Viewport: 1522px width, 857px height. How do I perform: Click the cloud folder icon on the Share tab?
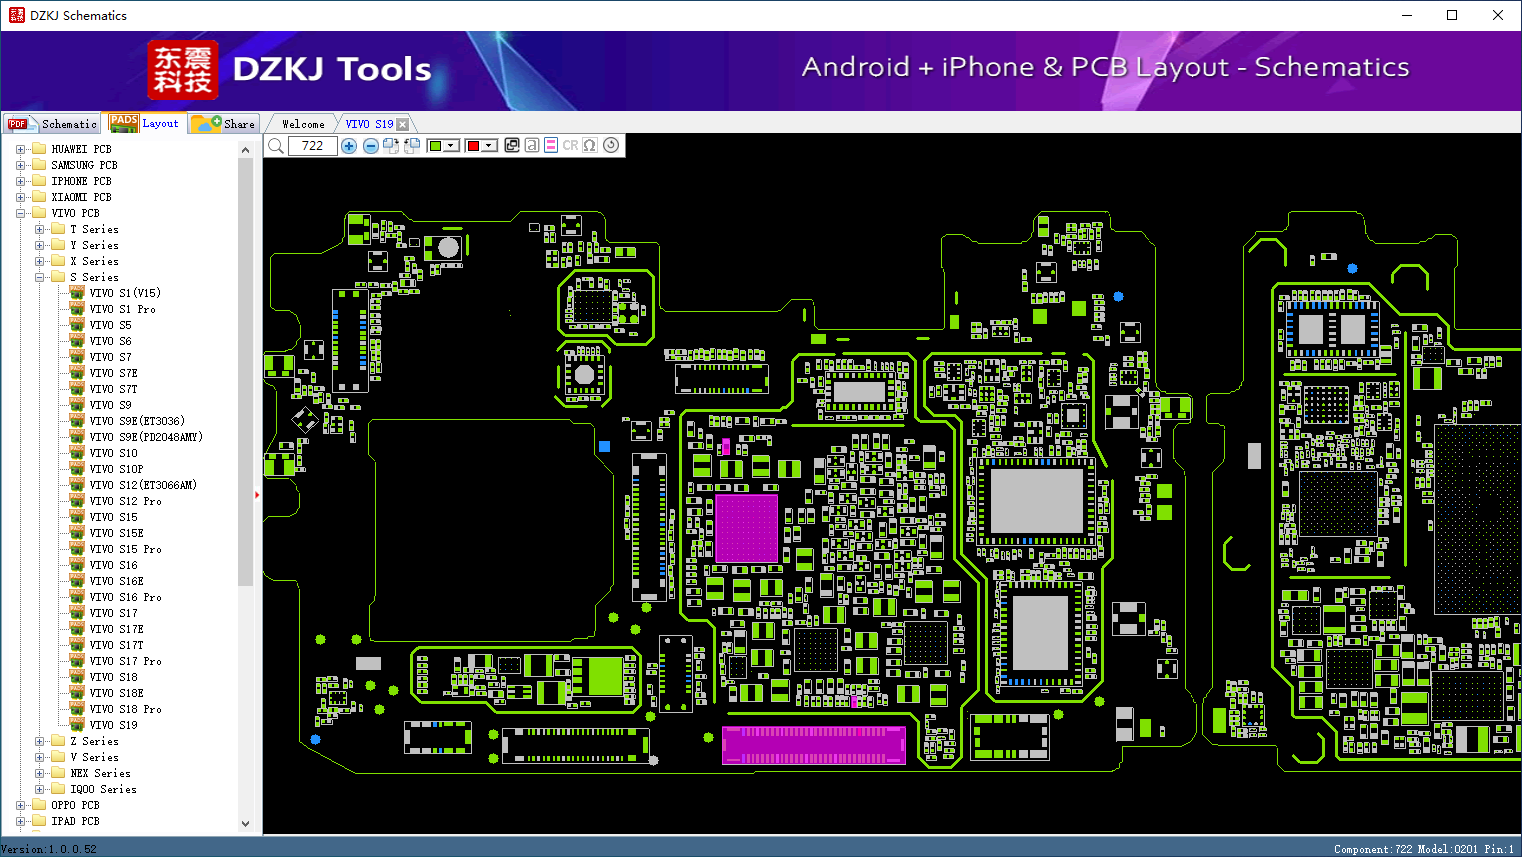(x=207, y=124)
